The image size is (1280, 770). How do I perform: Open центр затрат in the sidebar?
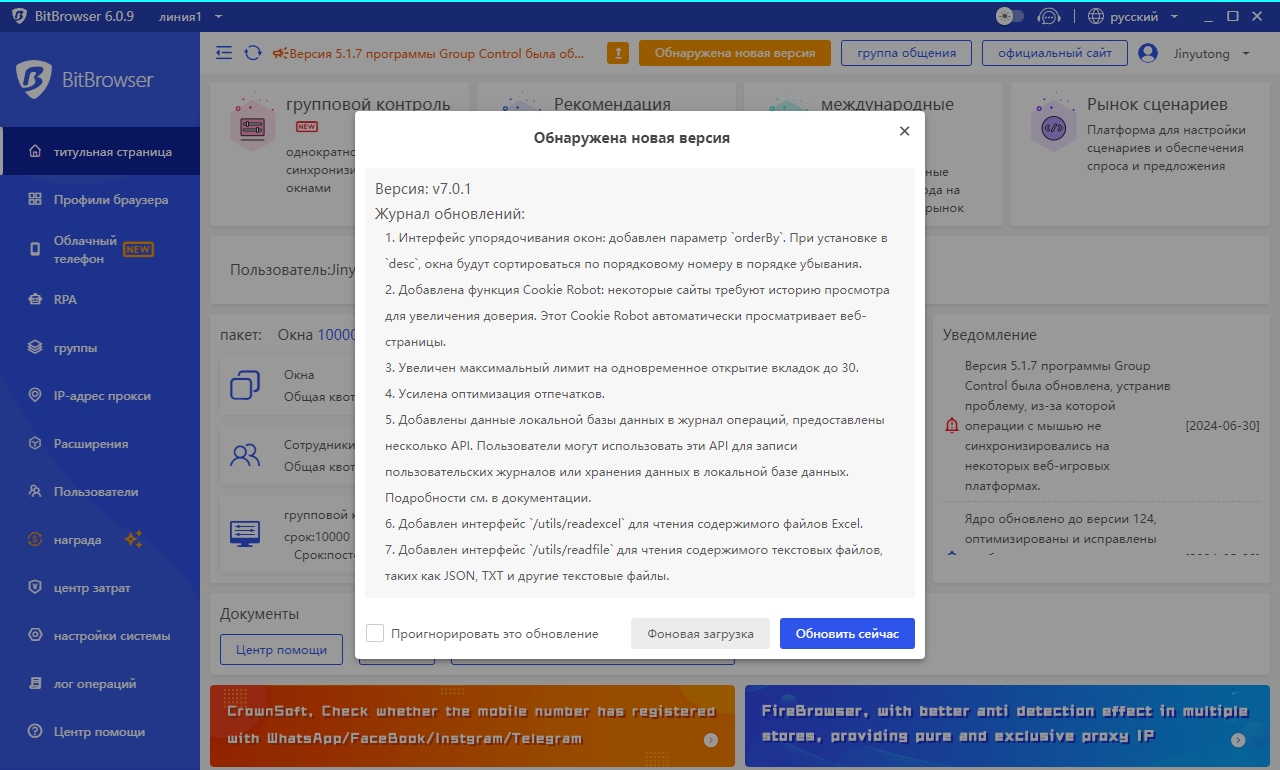(x=100, y=588)
